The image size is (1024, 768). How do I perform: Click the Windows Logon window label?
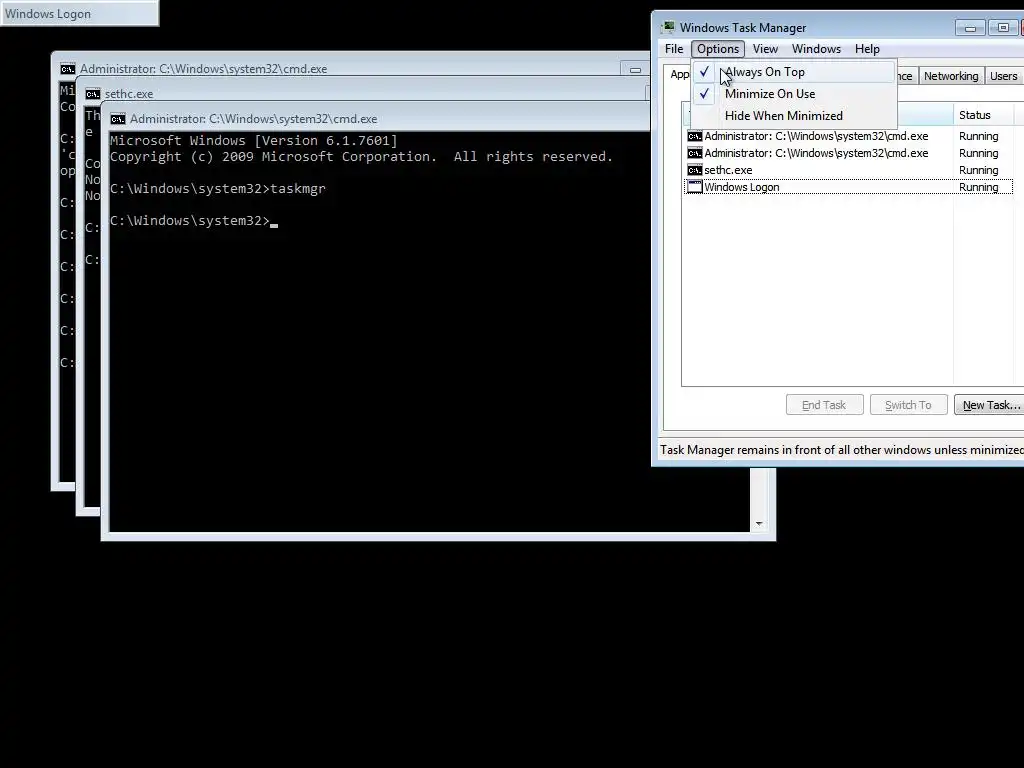(48, 14)
